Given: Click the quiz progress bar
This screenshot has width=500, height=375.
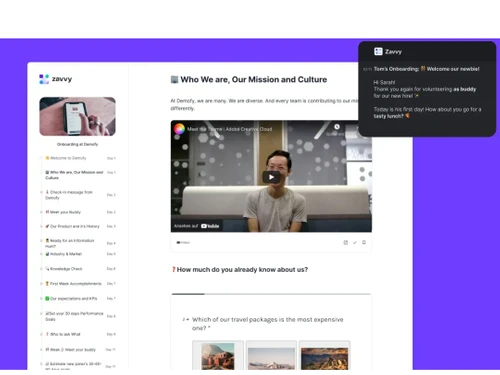Looking at the screenshot, I should (271, 294).
